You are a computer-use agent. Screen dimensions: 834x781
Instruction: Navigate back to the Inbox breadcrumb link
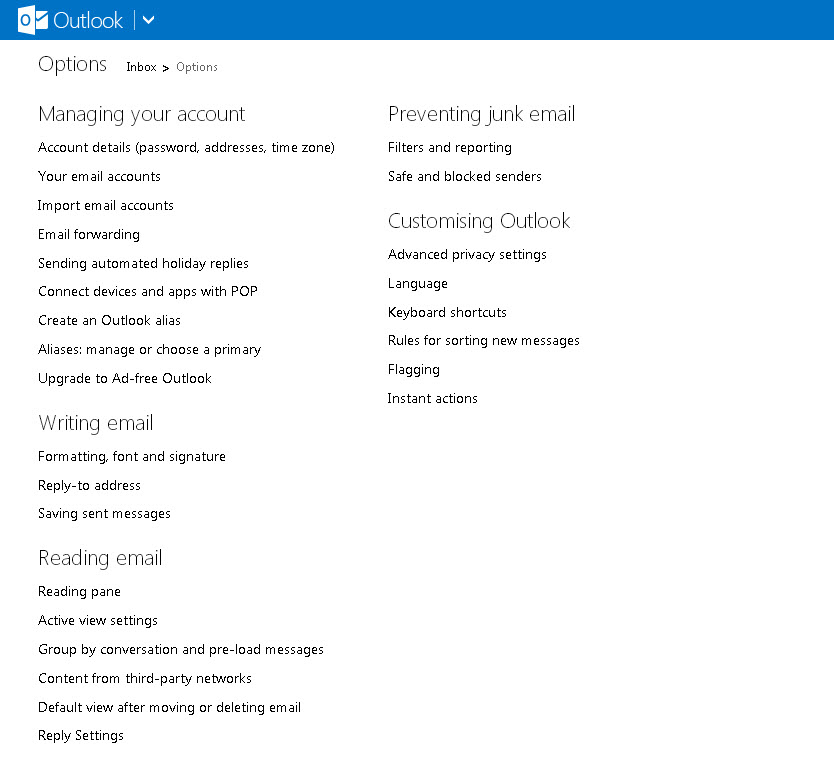point(140,67)
